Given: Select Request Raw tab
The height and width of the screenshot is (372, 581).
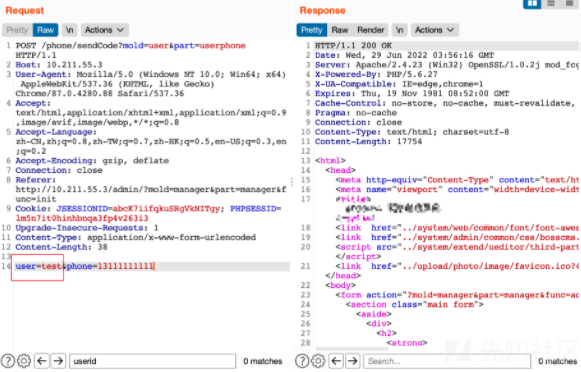Looking at the screenshot, I should pyautogui.click(x=46, y=30).
